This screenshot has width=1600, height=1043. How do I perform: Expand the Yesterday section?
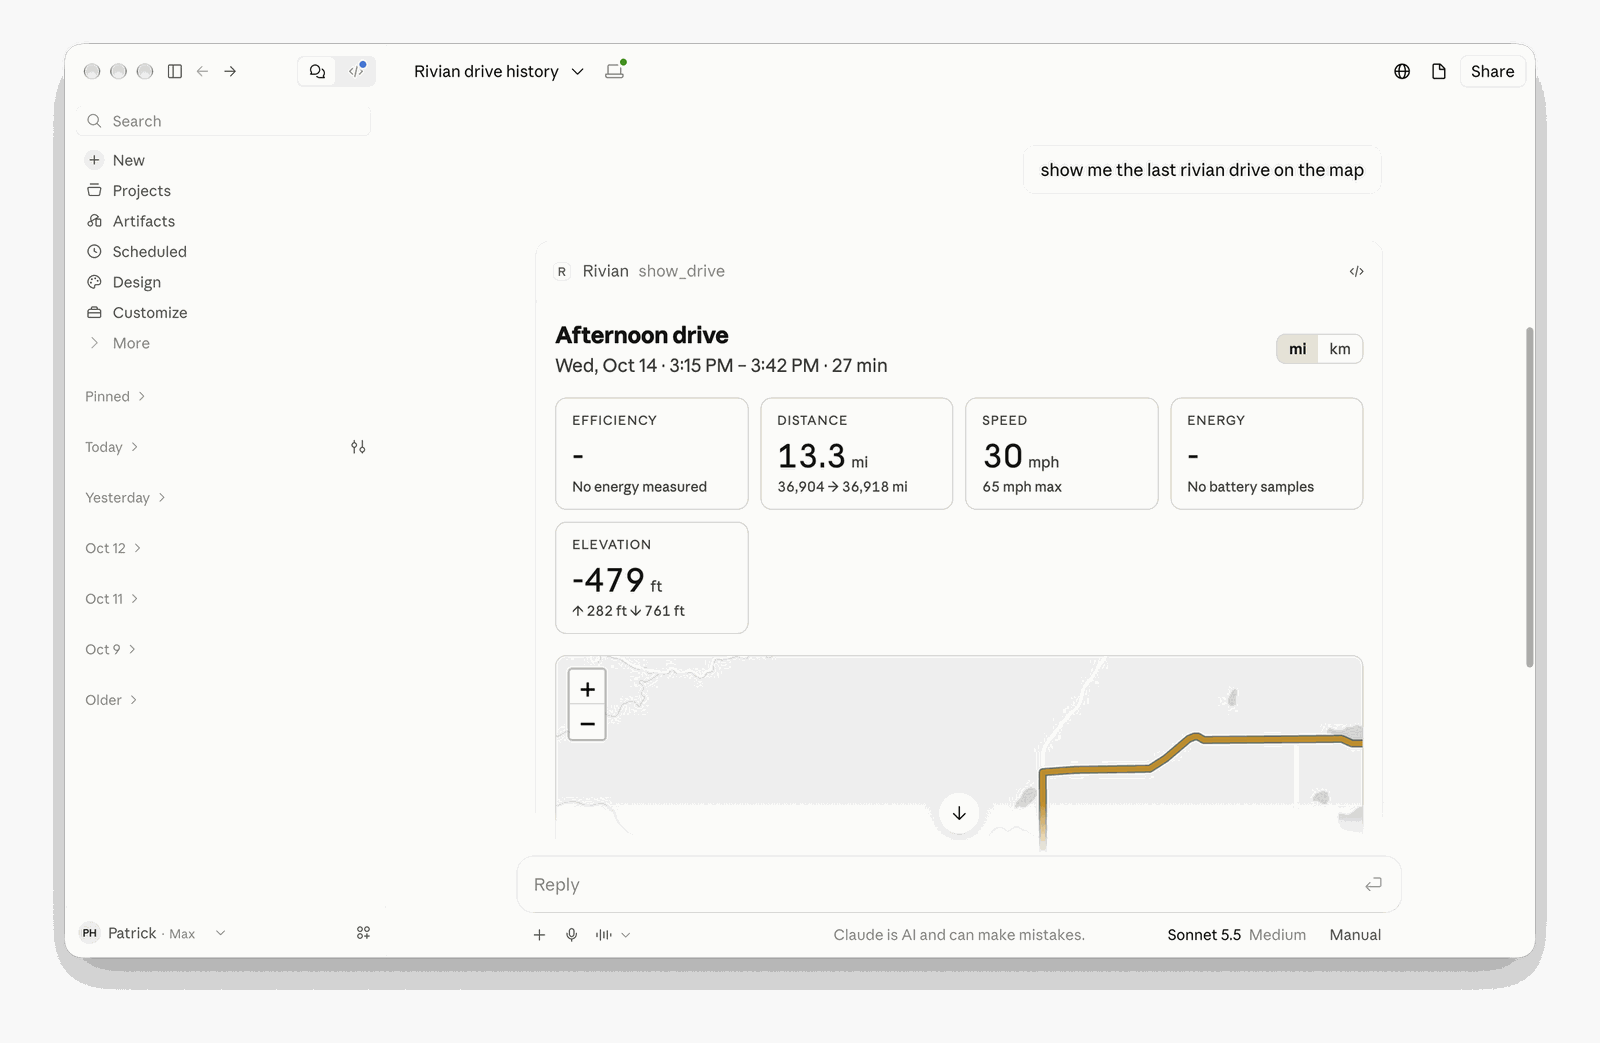125,498
